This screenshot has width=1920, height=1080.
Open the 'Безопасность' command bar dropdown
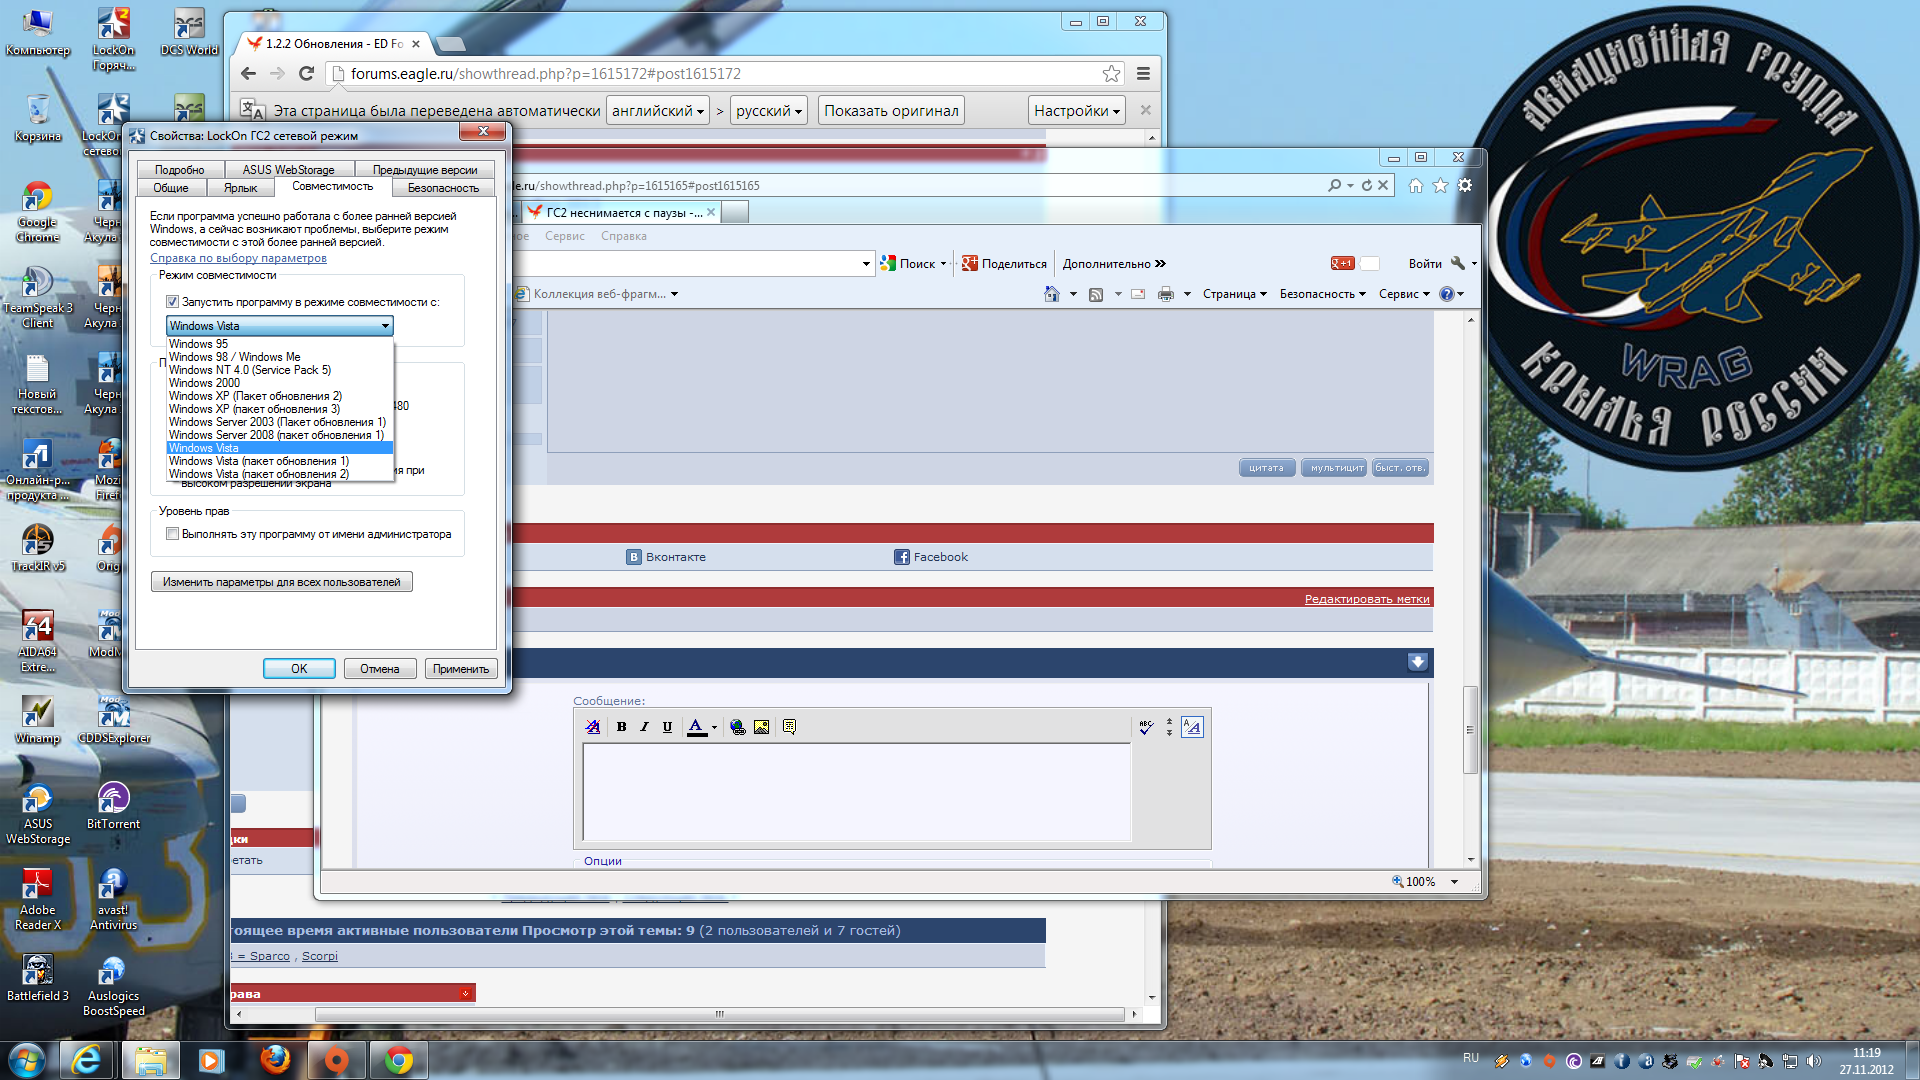coord(1322,294)
